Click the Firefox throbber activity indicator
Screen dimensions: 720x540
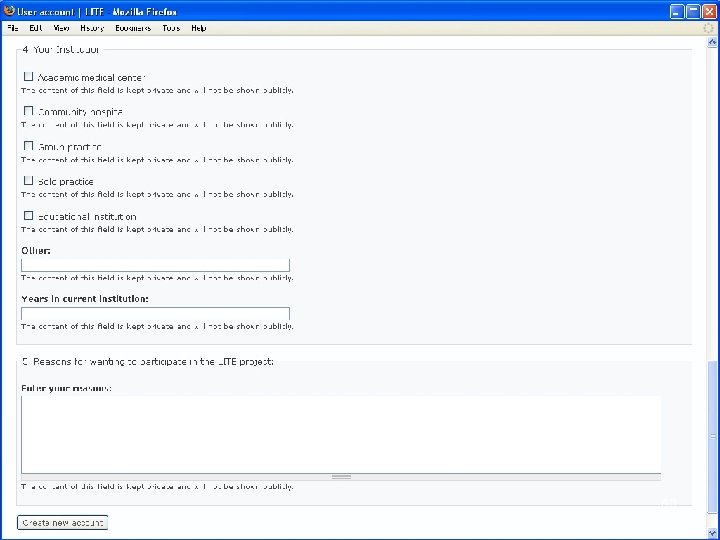click(709, 28)
